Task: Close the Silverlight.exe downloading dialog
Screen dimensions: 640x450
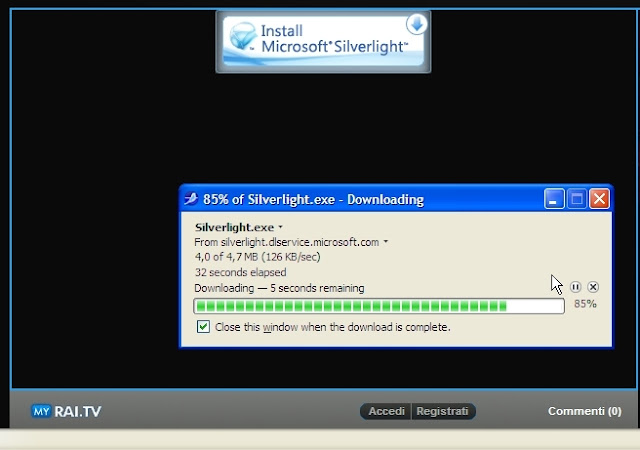Action: 599,199
